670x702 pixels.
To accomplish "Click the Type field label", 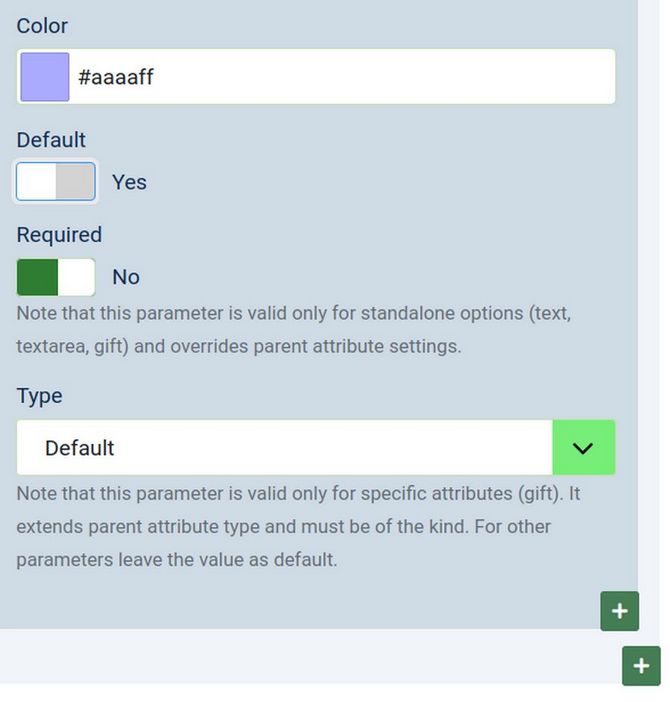I will [39, 396].
